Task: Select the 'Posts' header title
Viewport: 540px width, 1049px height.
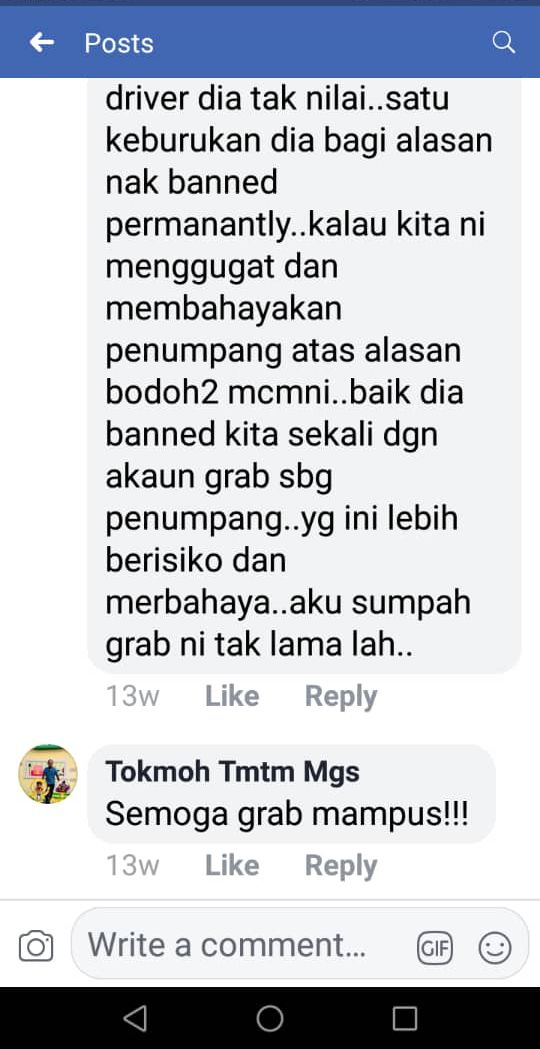Action: 118,43
